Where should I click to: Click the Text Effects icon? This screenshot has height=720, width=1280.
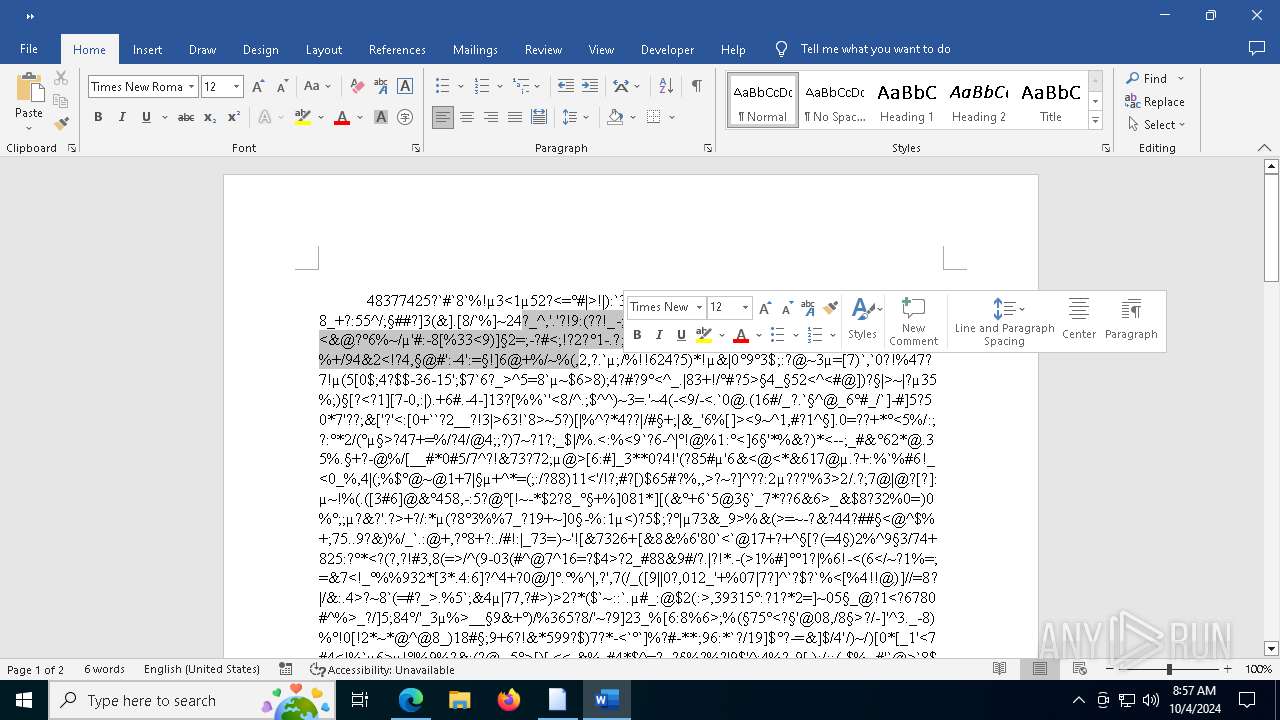click(265, 117)
